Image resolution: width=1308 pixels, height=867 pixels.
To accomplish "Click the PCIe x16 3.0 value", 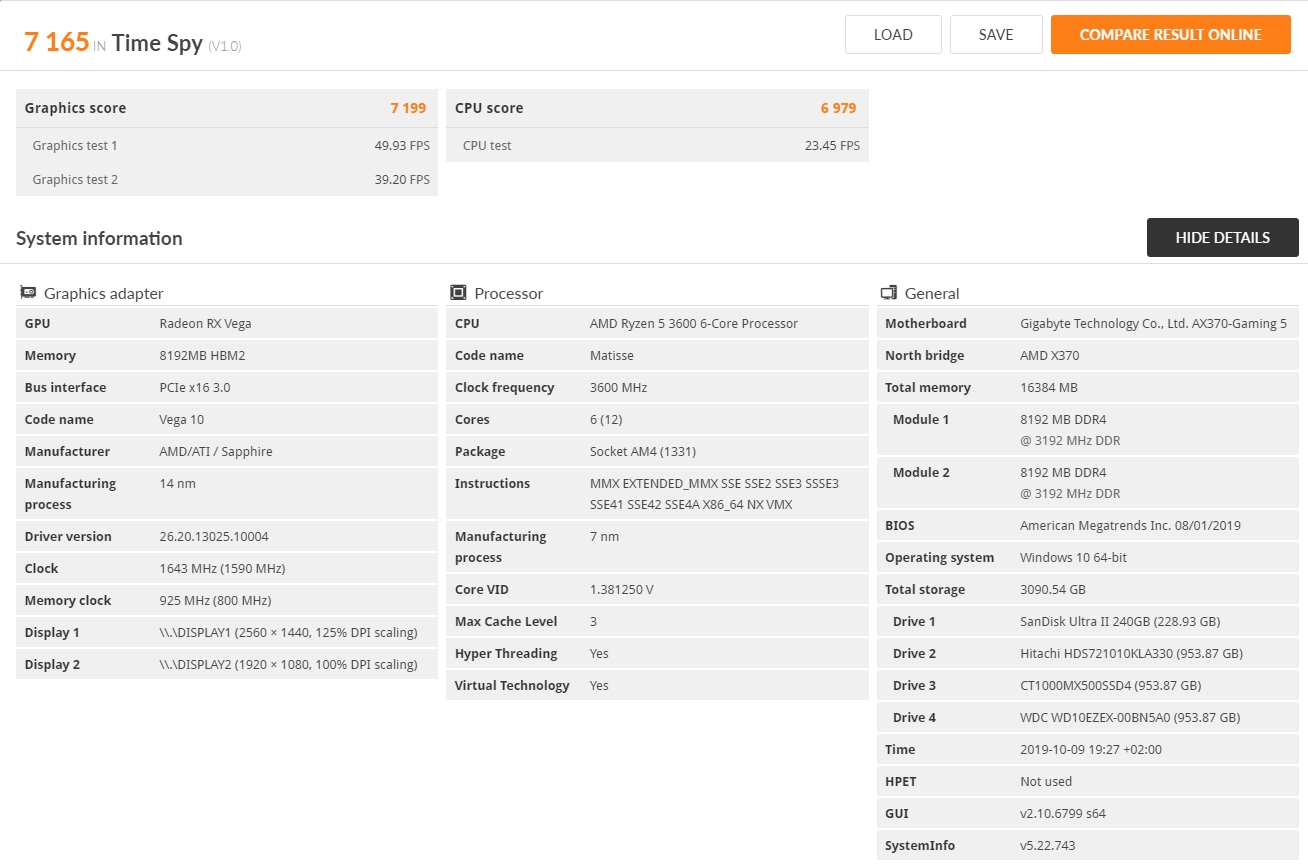I will (195, 387).
